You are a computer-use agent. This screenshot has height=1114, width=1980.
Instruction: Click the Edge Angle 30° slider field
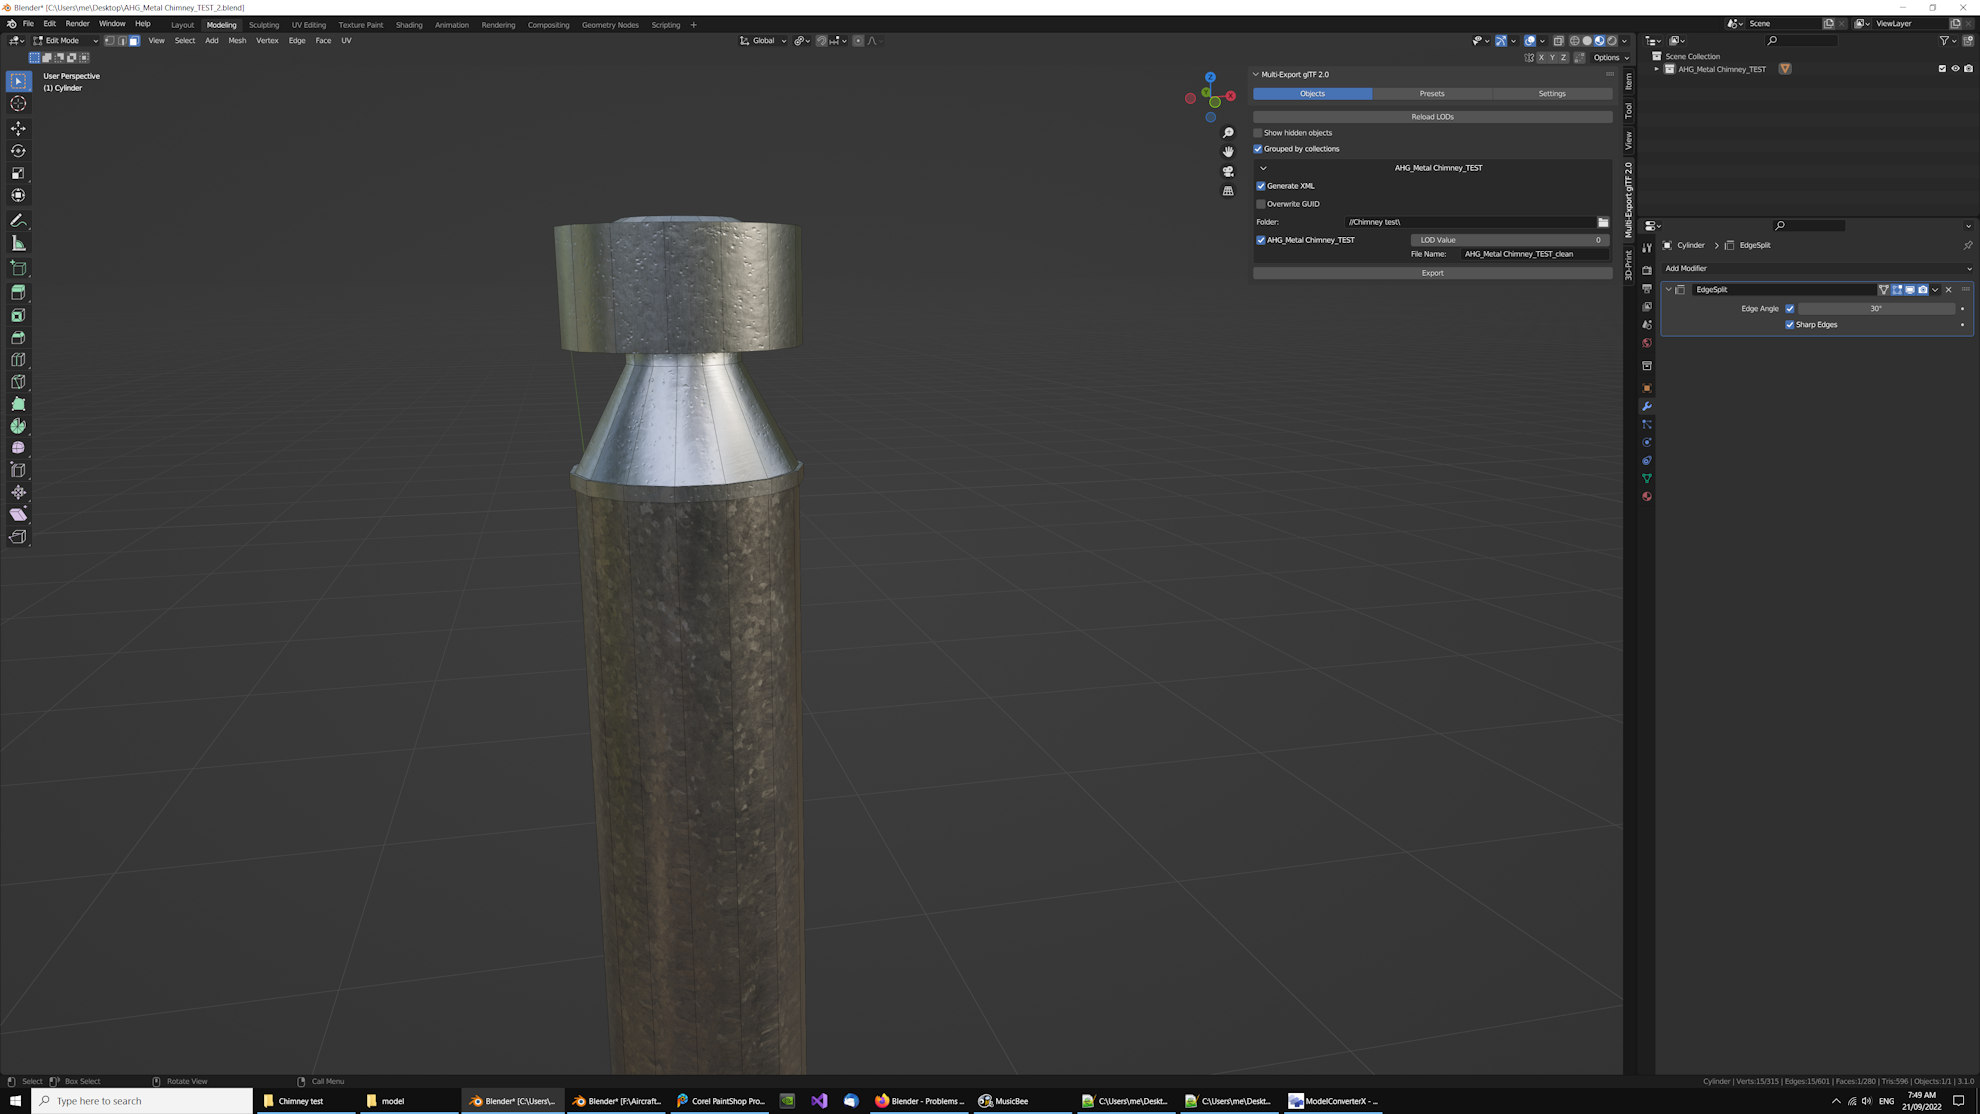coord(1876,309)
